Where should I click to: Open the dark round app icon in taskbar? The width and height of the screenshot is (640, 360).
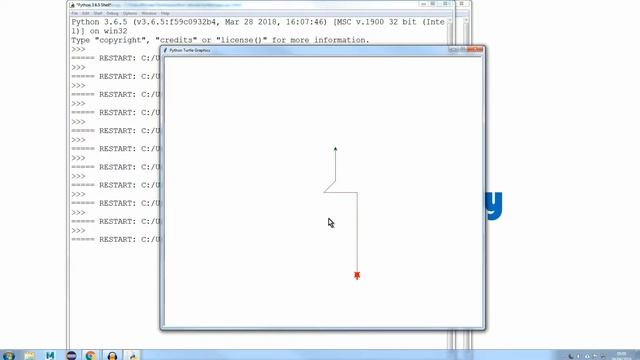(x=71, y=356)
